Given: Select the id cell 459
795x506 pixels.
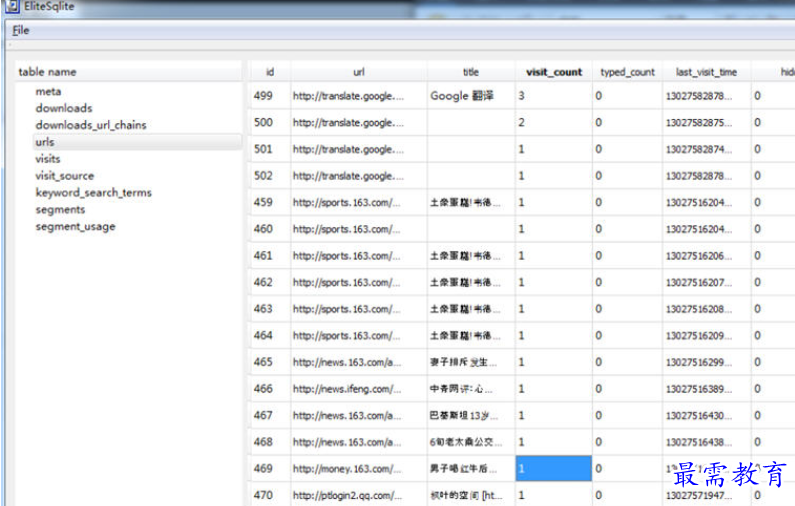Looking at the screenshot, I should pyautogui.click(x=270, y=202).
